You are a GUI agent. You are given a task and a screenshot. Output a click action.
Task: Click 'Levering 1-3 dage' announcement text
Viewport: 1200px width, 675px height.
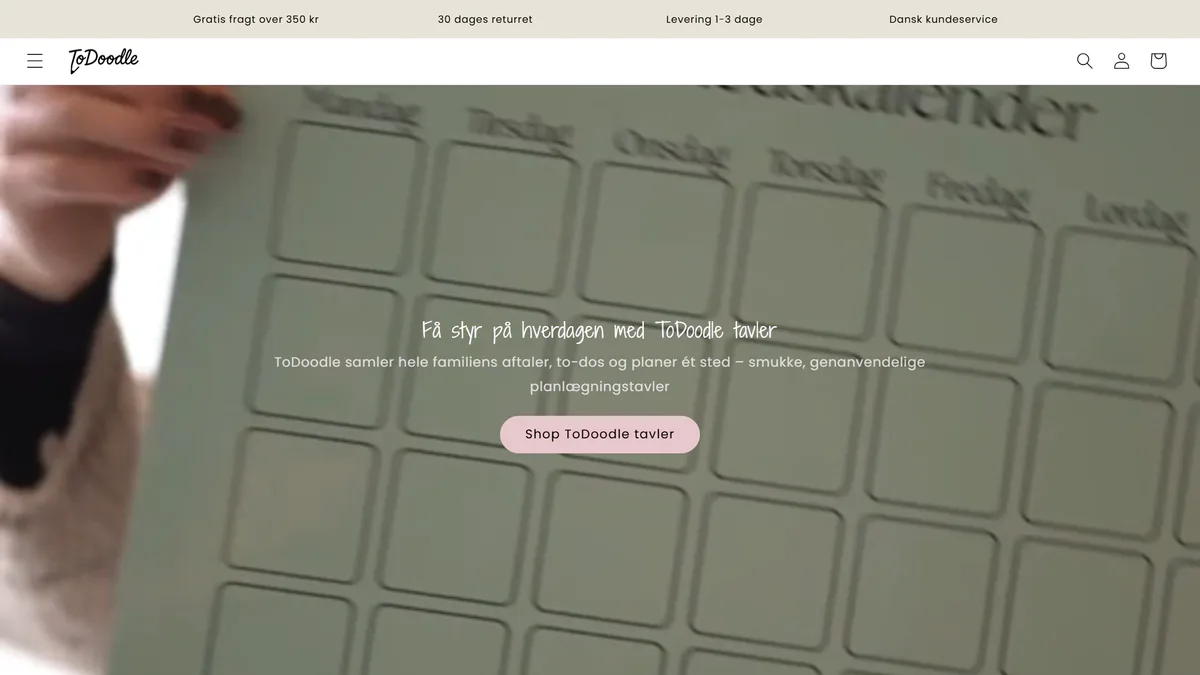point(714,19)
